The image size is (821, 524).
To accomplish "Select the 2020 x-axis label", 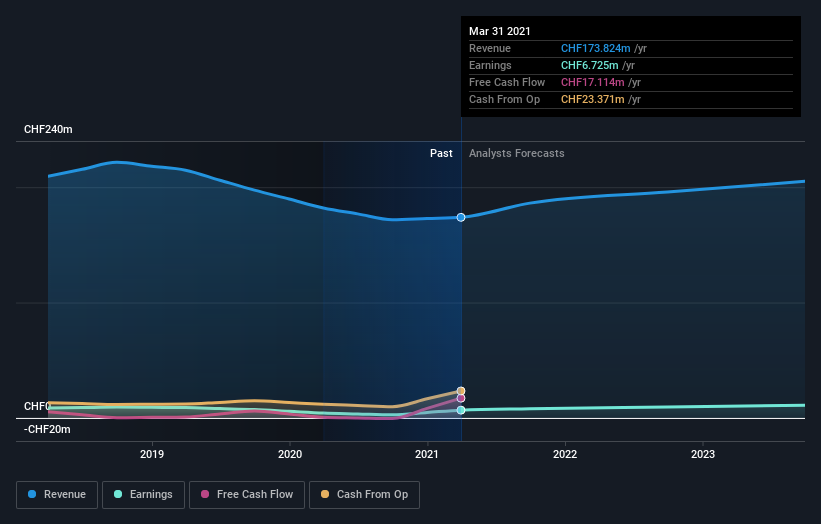I will point(290,454).
